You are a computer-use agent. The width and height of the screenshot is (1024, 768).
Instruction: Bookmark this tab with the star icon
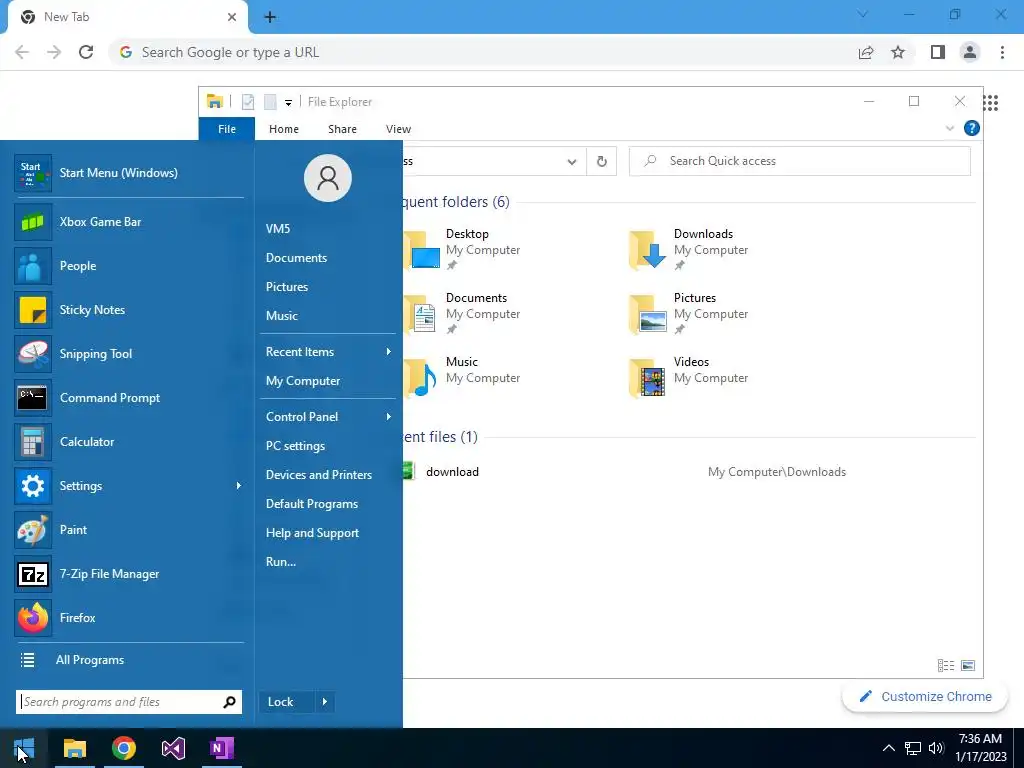[898, 52]
